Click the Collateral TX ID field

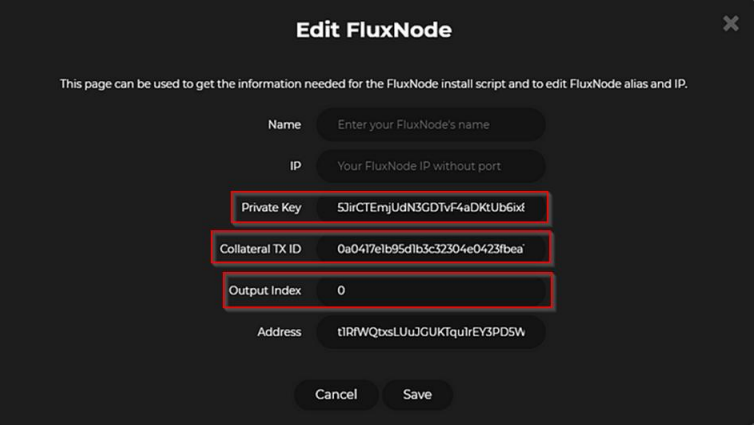[x=431, y=248]
